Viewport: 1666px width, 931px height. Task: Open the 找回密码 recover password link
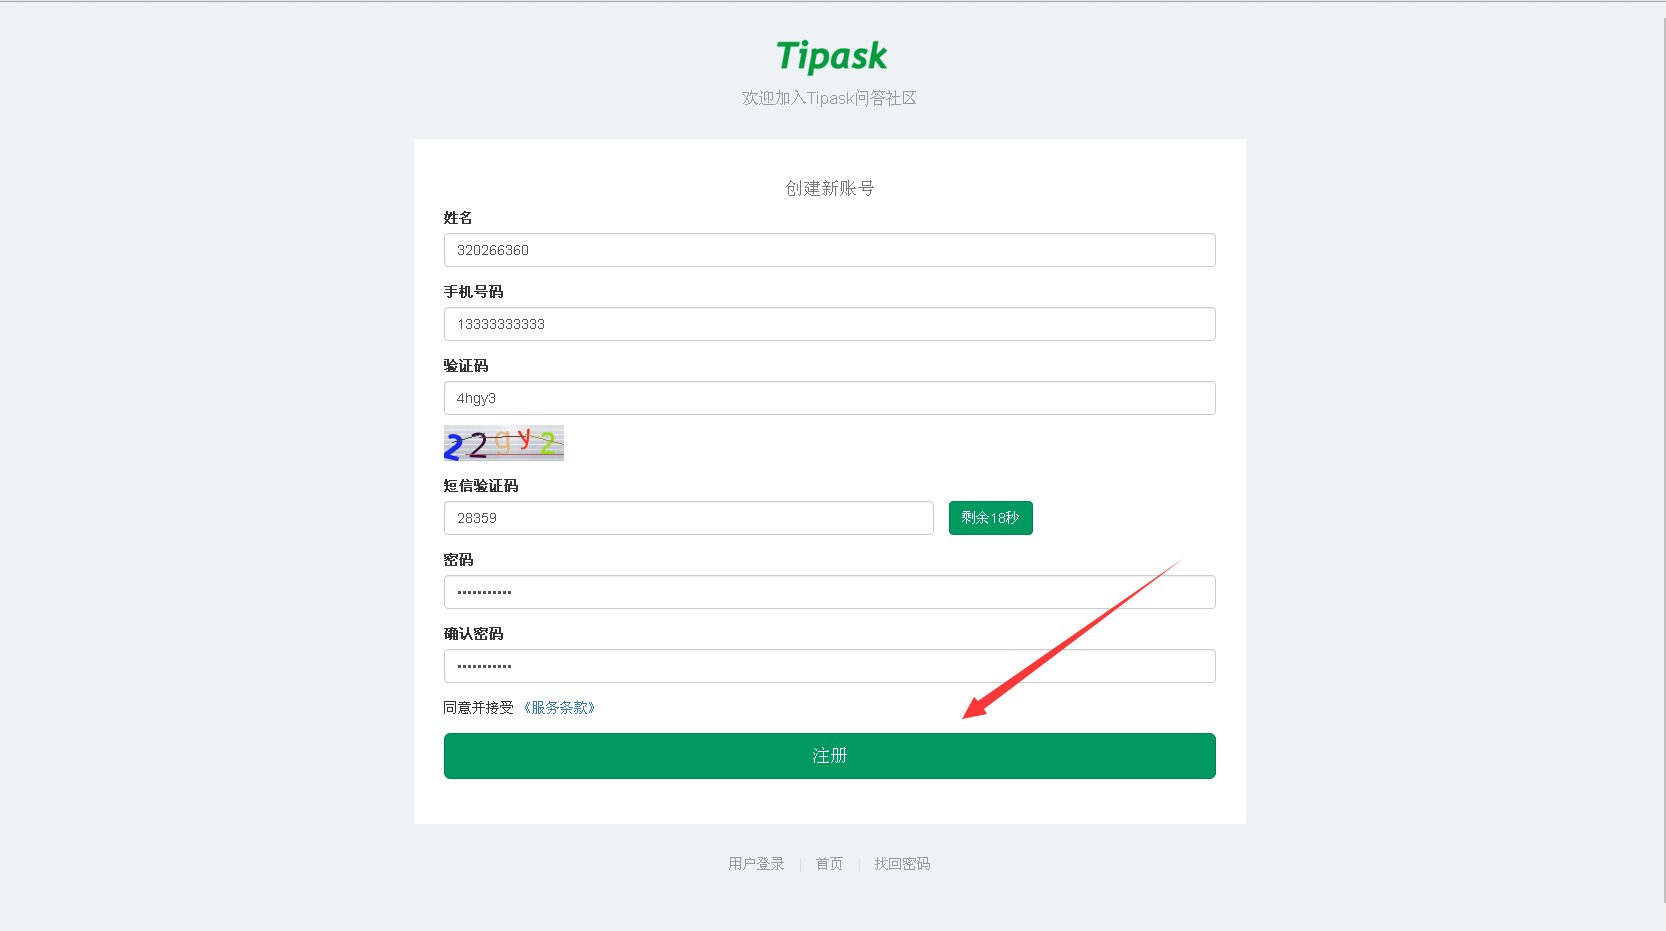pos(902,864)
